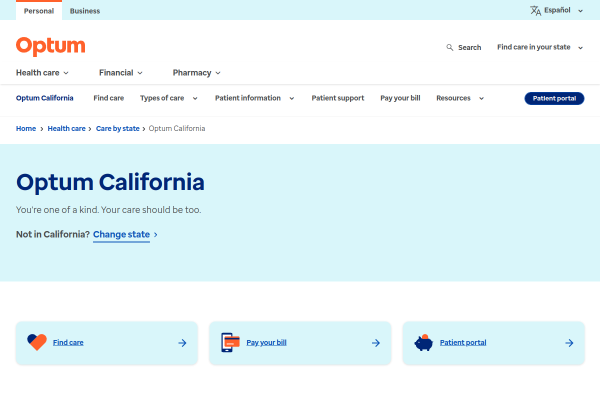Expand the Financial menu
Viewport: 600px width, 400px height.
tap(121, 73)
